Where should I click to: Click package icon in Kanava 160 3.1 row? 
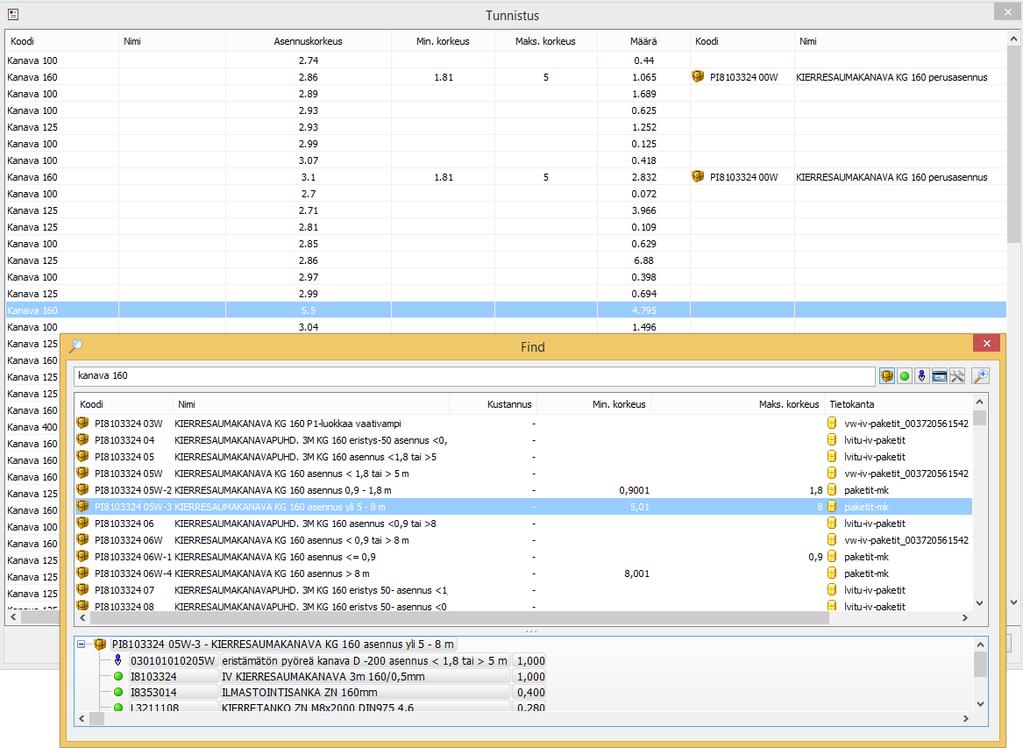click(x=698, y=176)
